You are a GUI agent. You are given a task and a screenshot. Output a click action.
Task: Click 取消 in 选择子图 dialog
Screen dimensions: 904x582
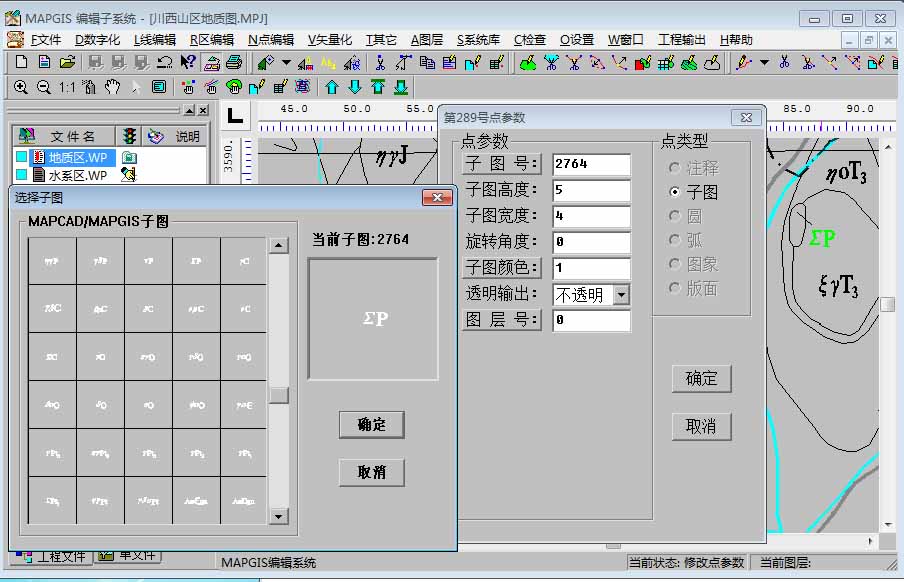click(371, 473)
